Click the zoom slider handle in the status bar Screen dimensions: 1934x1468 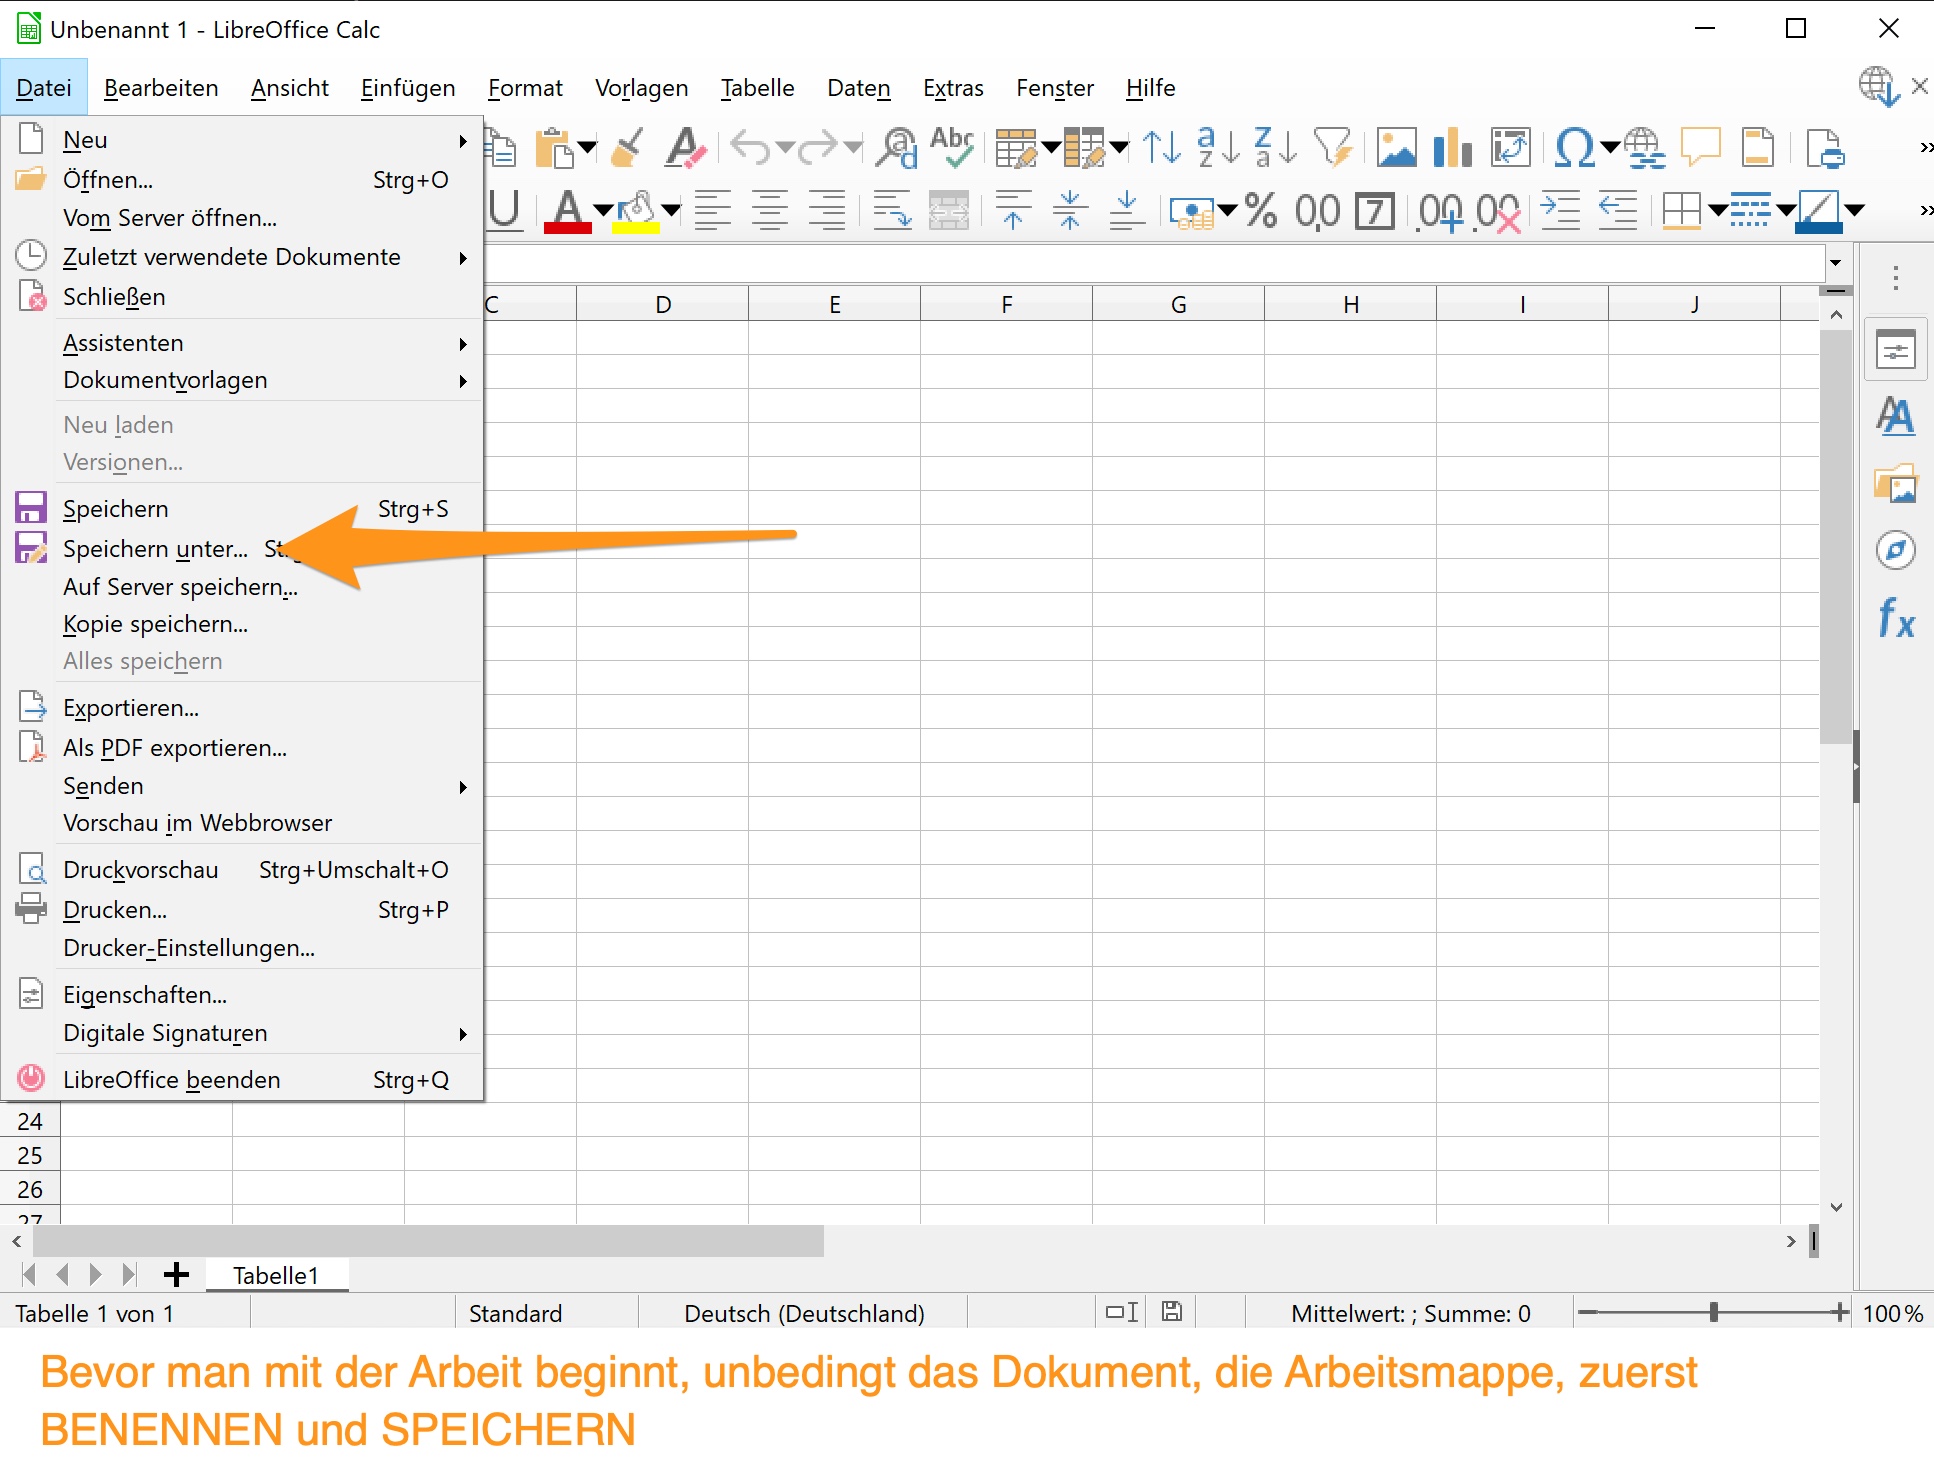tap(1713, 1312)
